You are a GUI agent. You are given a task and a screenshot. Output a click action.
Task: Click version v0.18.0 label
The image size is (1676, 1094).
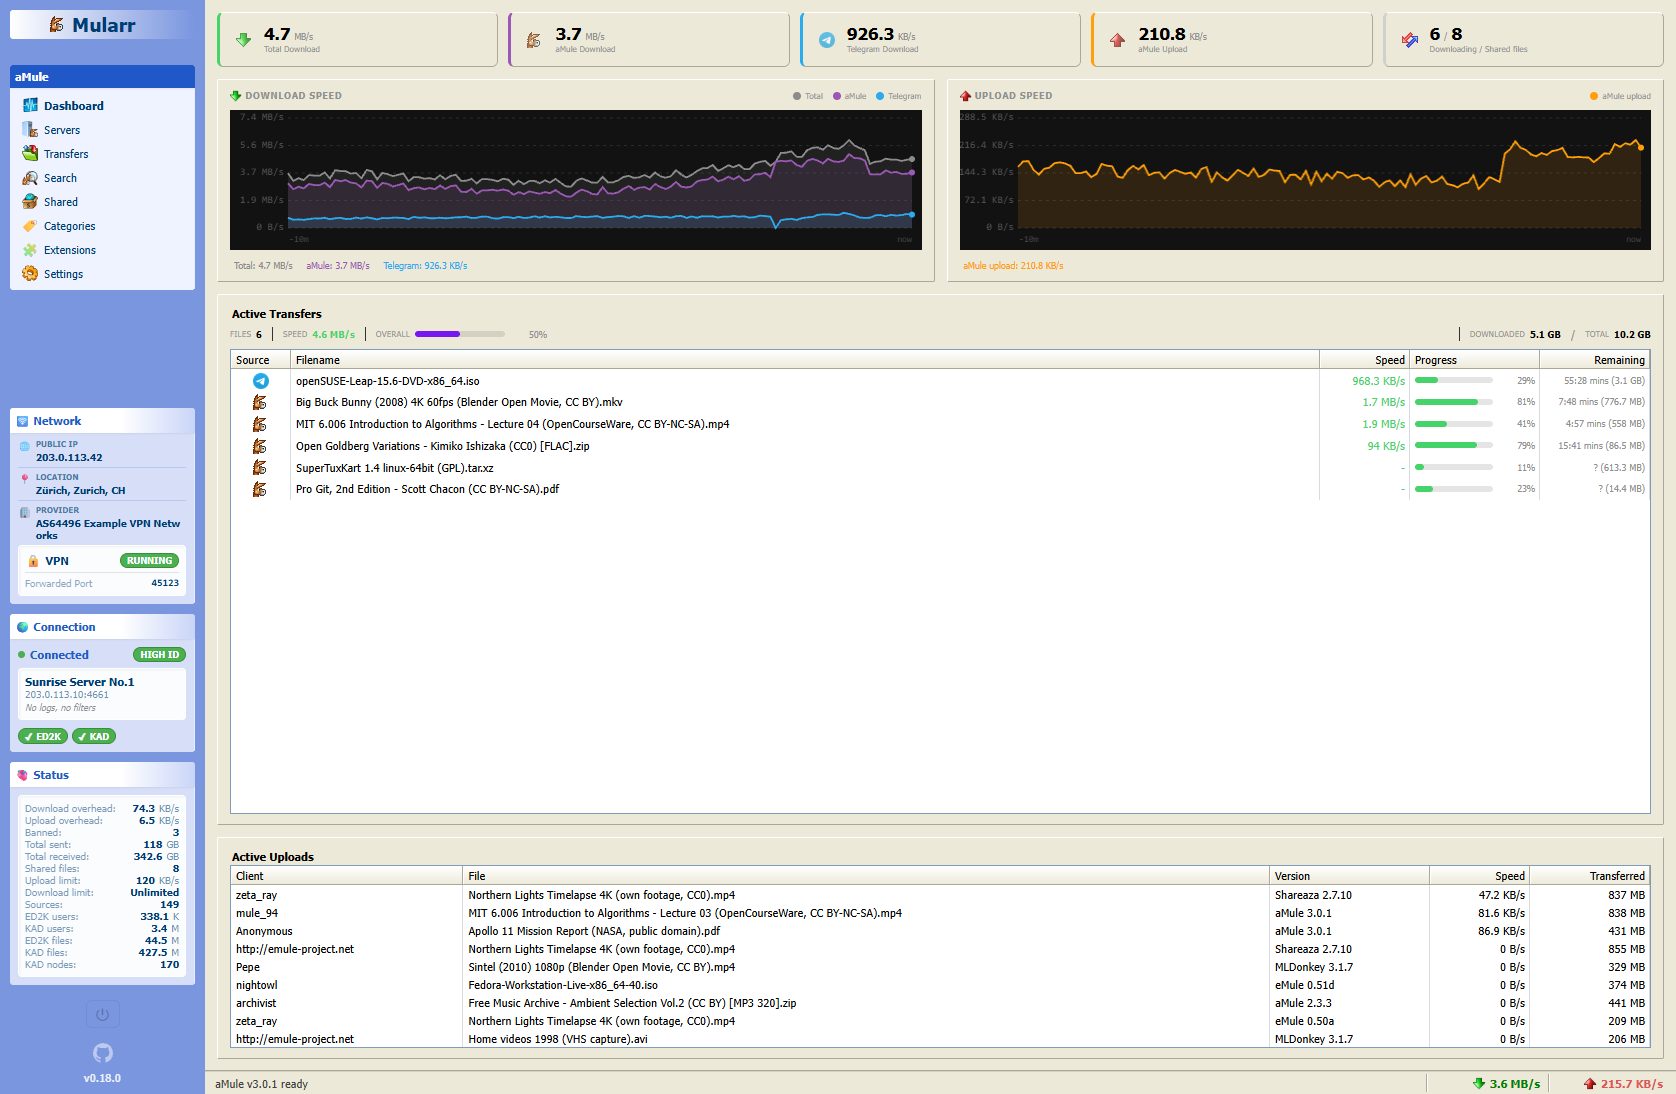102,1078
